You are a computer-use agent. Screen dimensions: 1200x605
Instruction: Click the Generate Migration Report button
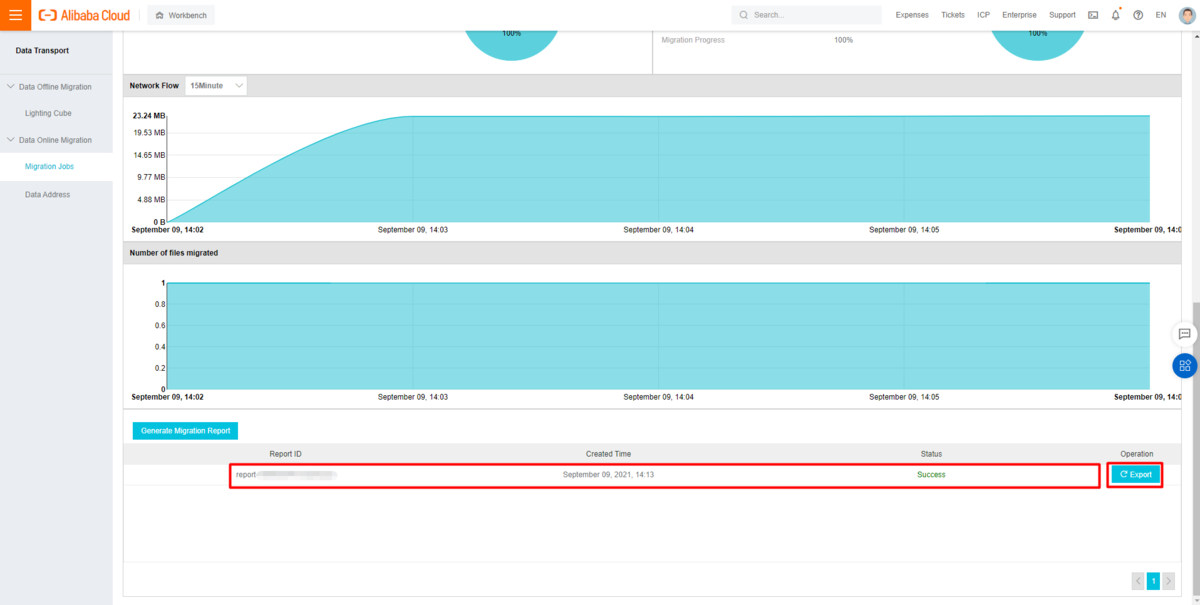[x=185, y=431]
